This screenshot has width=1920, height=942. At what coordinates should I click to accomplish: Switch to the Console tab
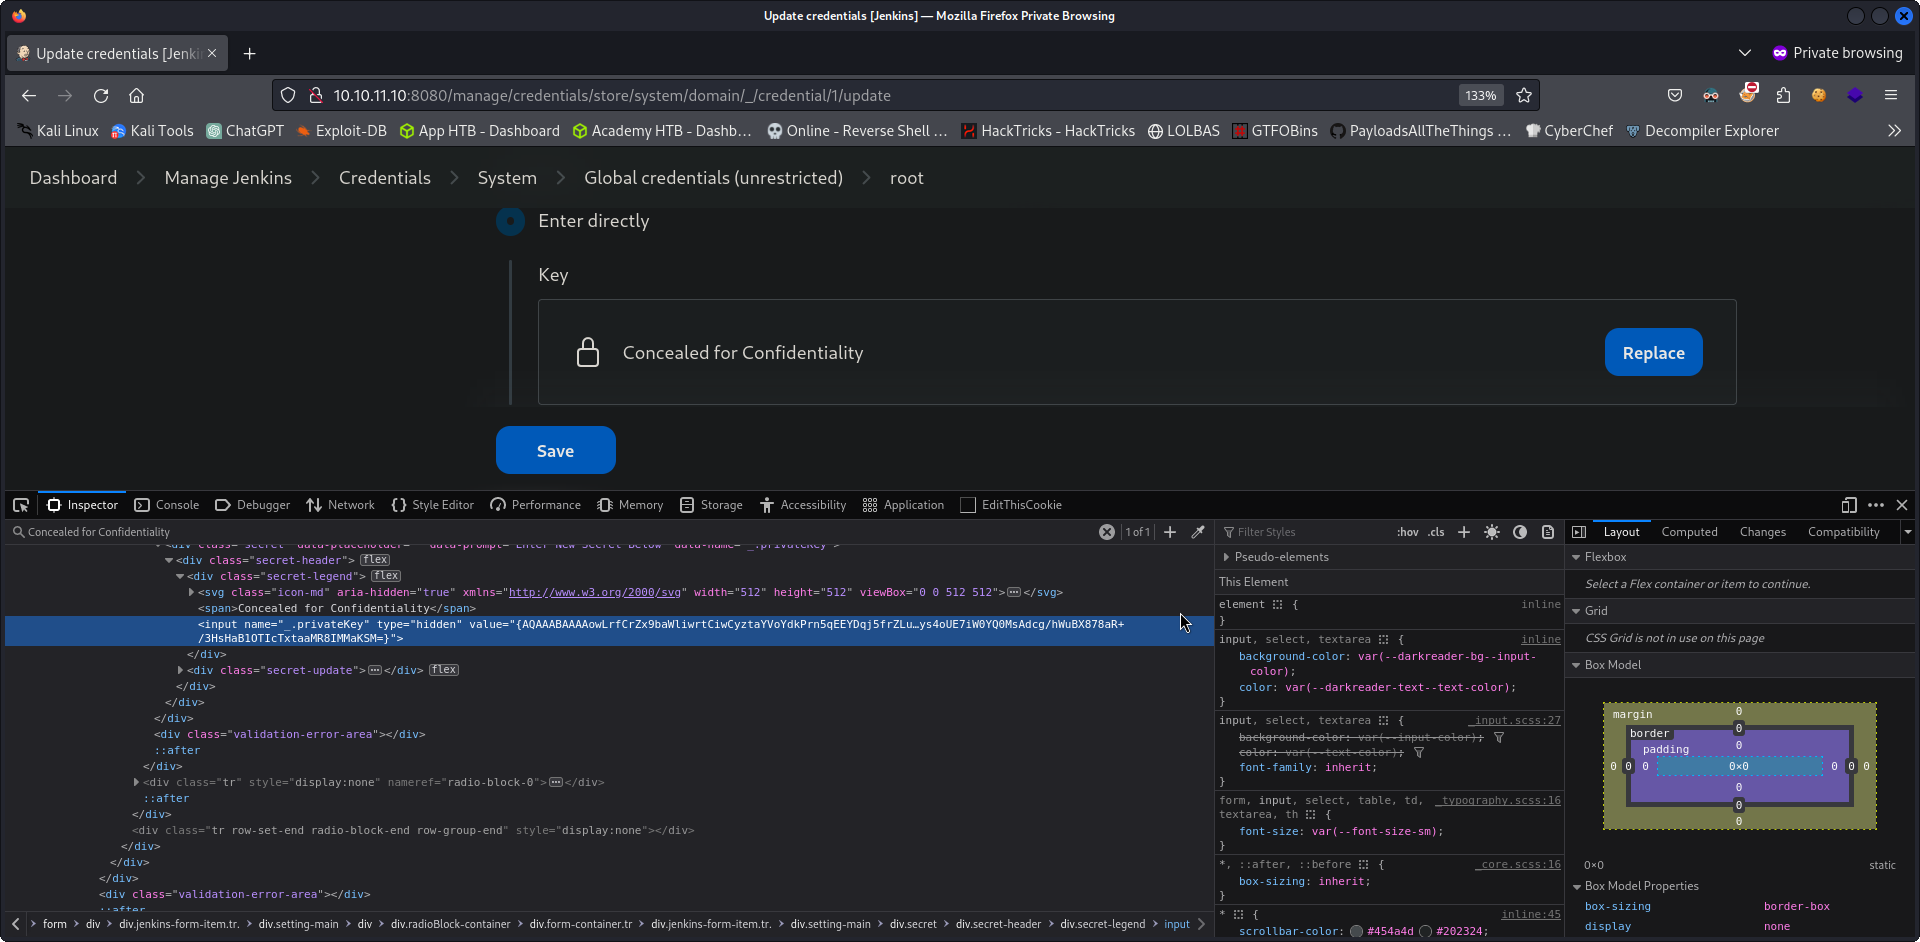coord(167,505)
